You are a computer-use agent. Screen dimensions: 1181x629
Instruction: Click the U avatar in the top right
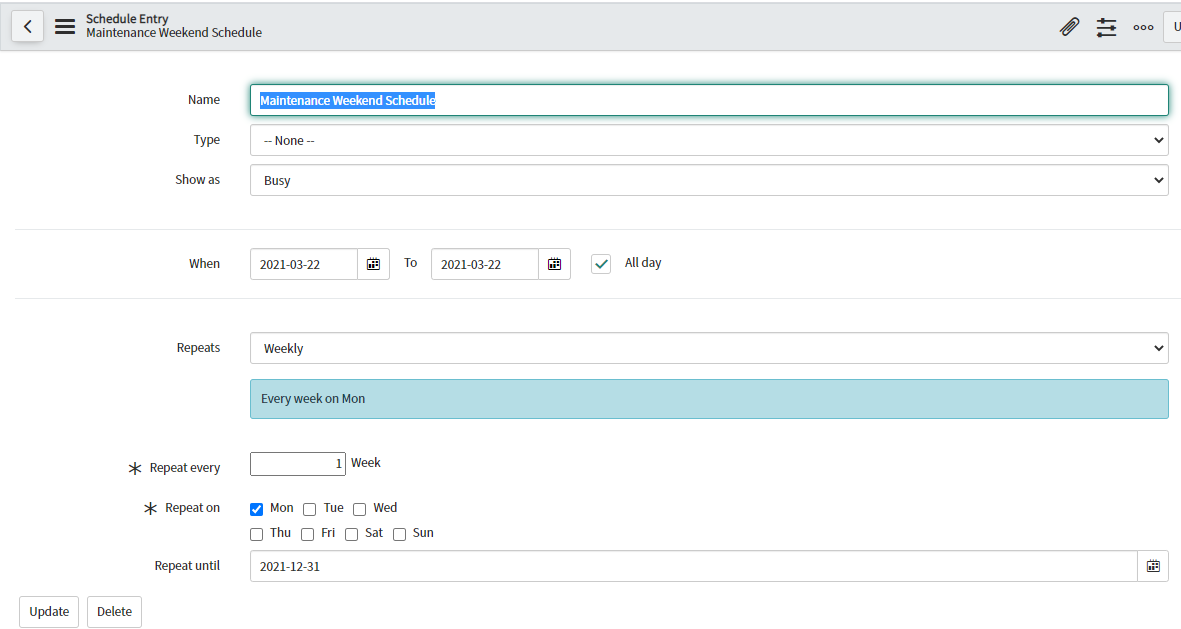[1174, 26]
